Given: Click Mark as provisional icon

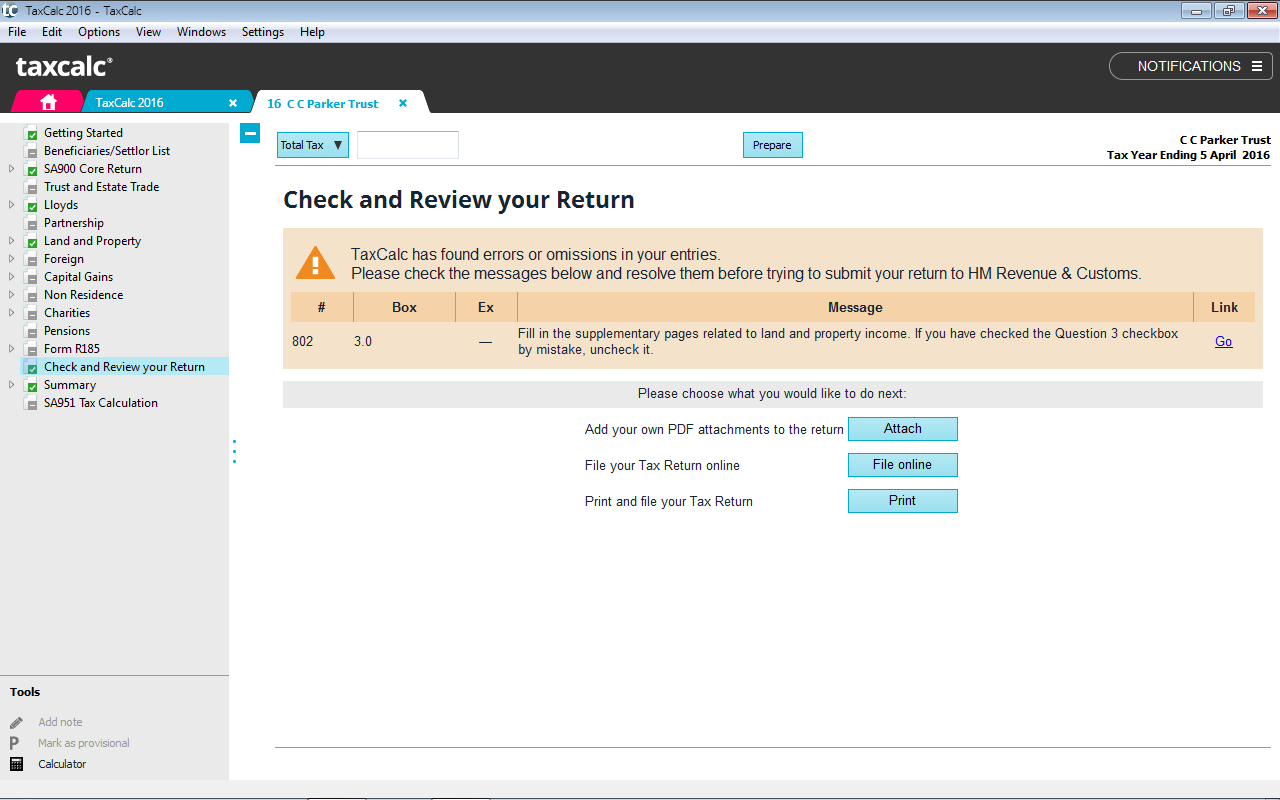Looking at the screenshot, I should 15,743.
